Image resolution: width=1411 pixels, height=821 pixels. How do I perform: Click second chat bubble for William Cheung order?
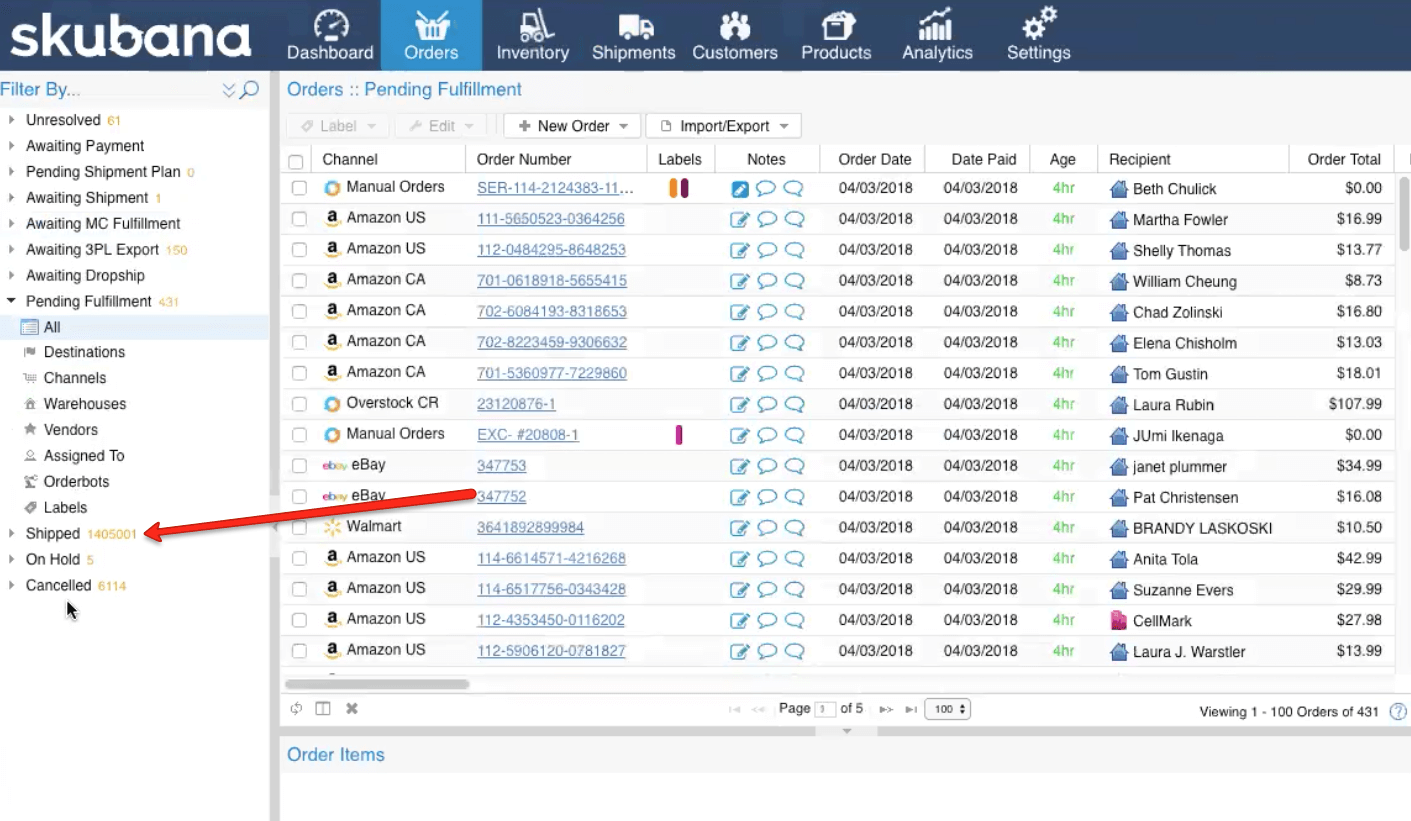(x=794, y=281)
